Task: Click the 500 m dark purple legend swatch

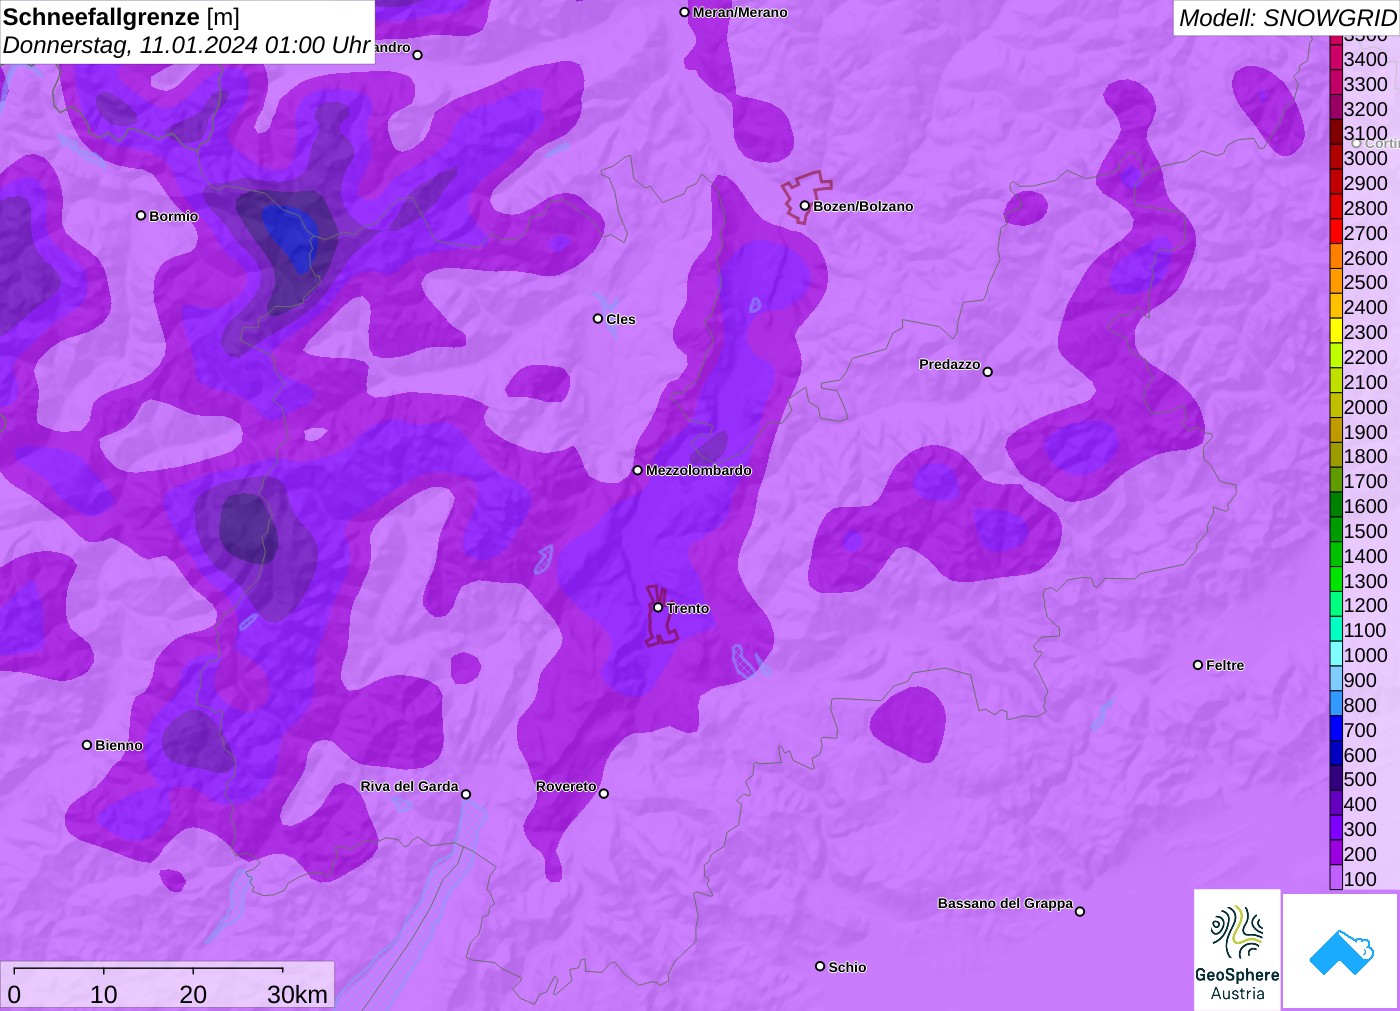Action: coord(1336,779)
